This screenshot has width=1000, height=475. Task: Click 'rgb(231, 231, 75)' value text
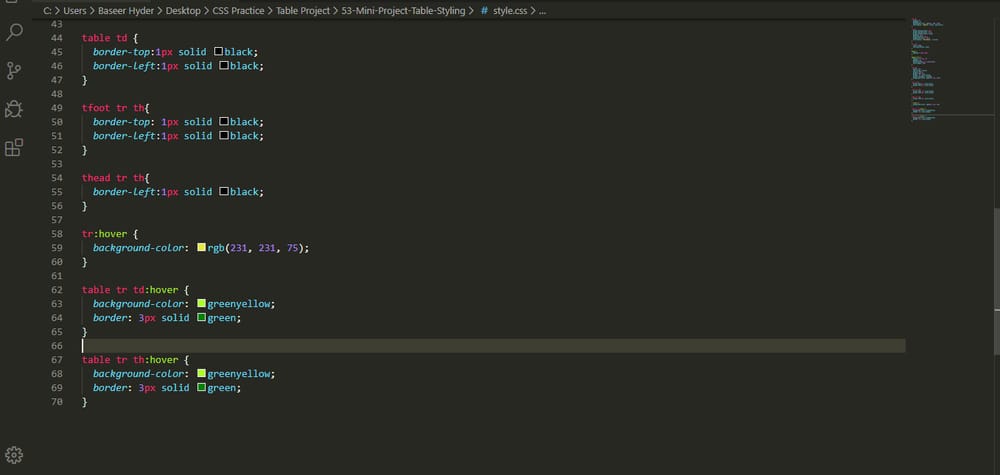pyautogui.click(x=256, y=247)
